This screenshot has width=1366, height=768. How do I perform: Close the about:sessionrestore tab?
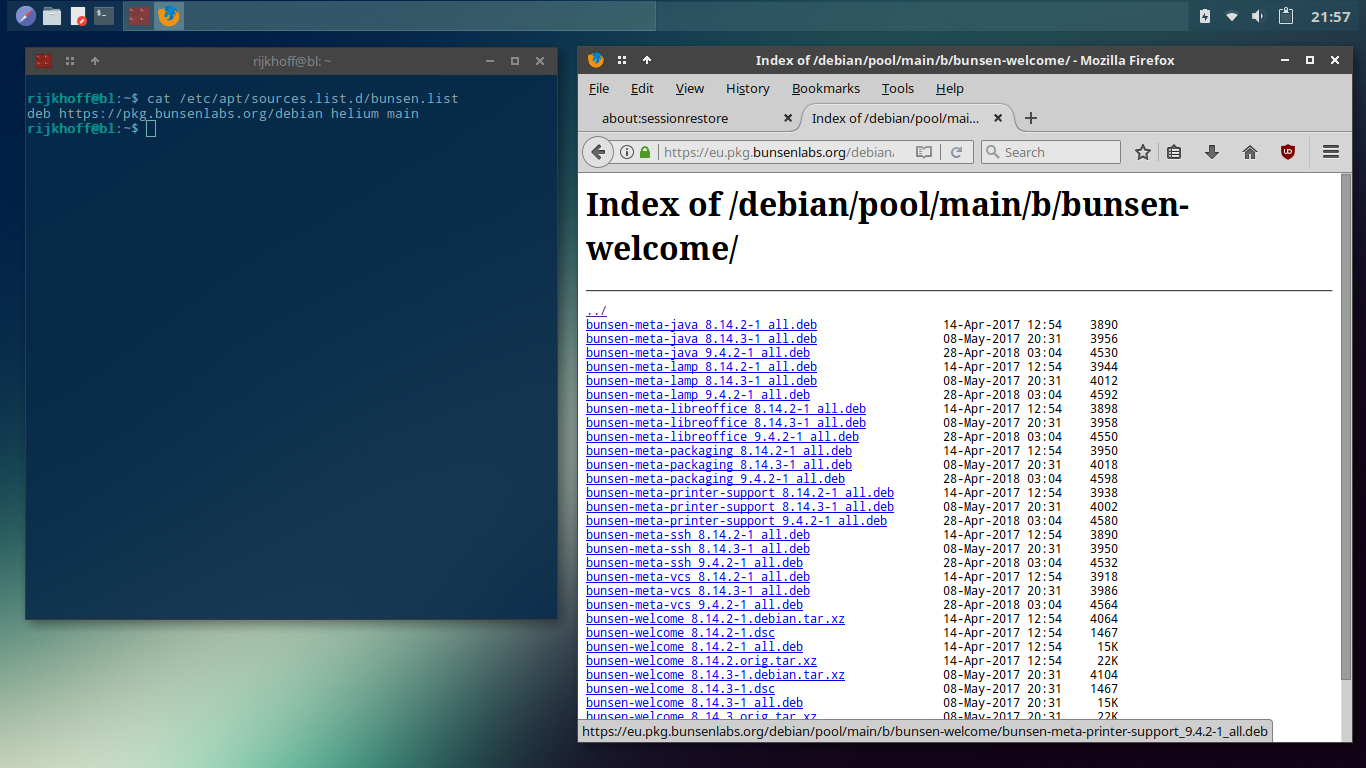coord(788,118)
